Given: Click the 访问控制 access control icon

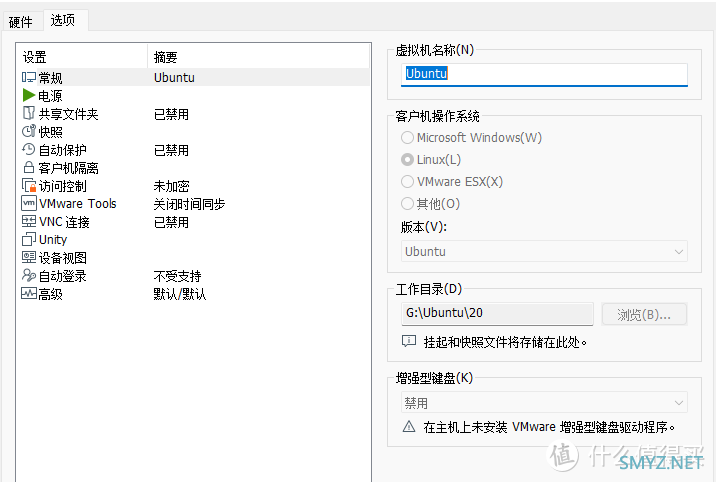Looking at the screenshot, I should 29,185.
